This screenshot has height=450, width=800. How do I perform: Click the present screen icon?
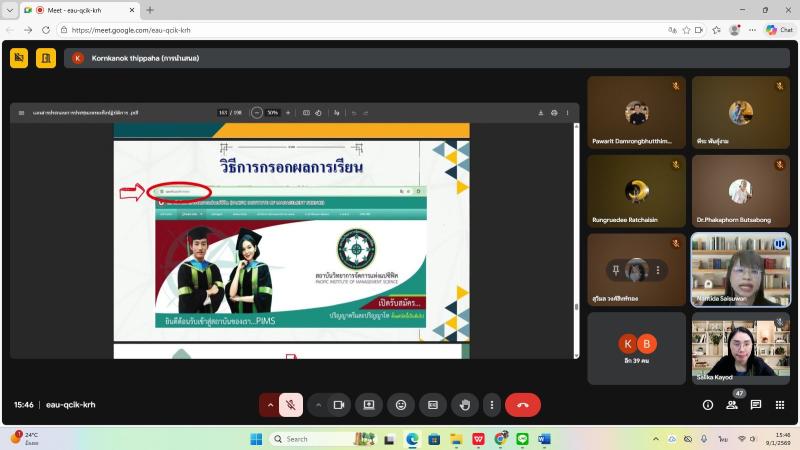pyautogui.click(x=369, y=405)
